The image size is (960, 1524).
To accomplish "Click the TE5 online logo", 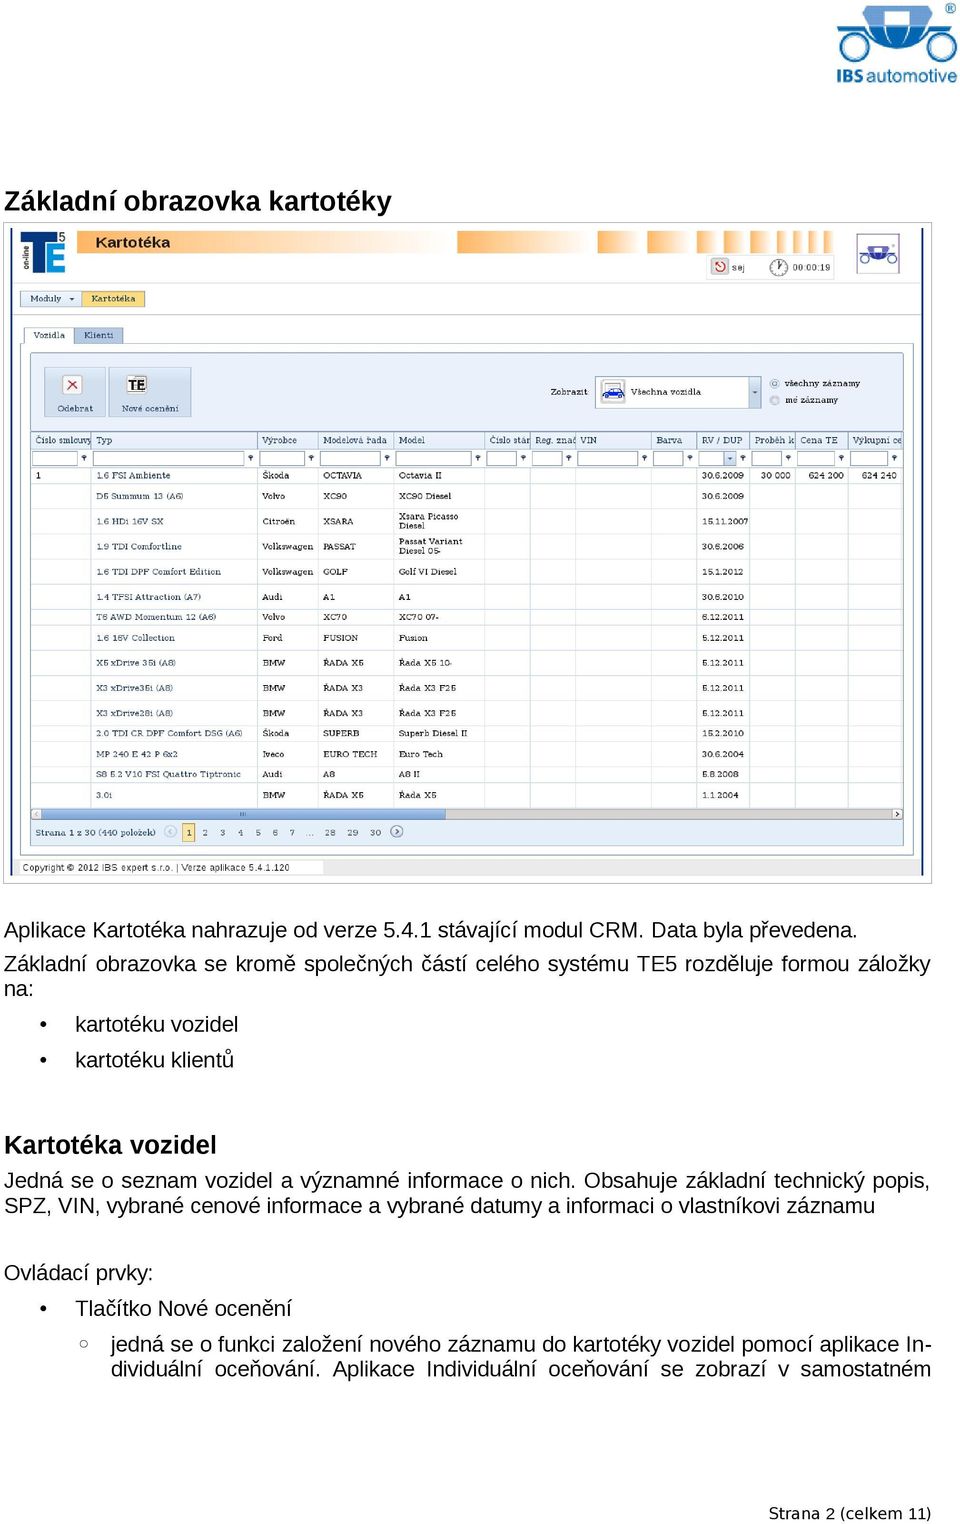I will pyautogui.click(x=43, y=252).
